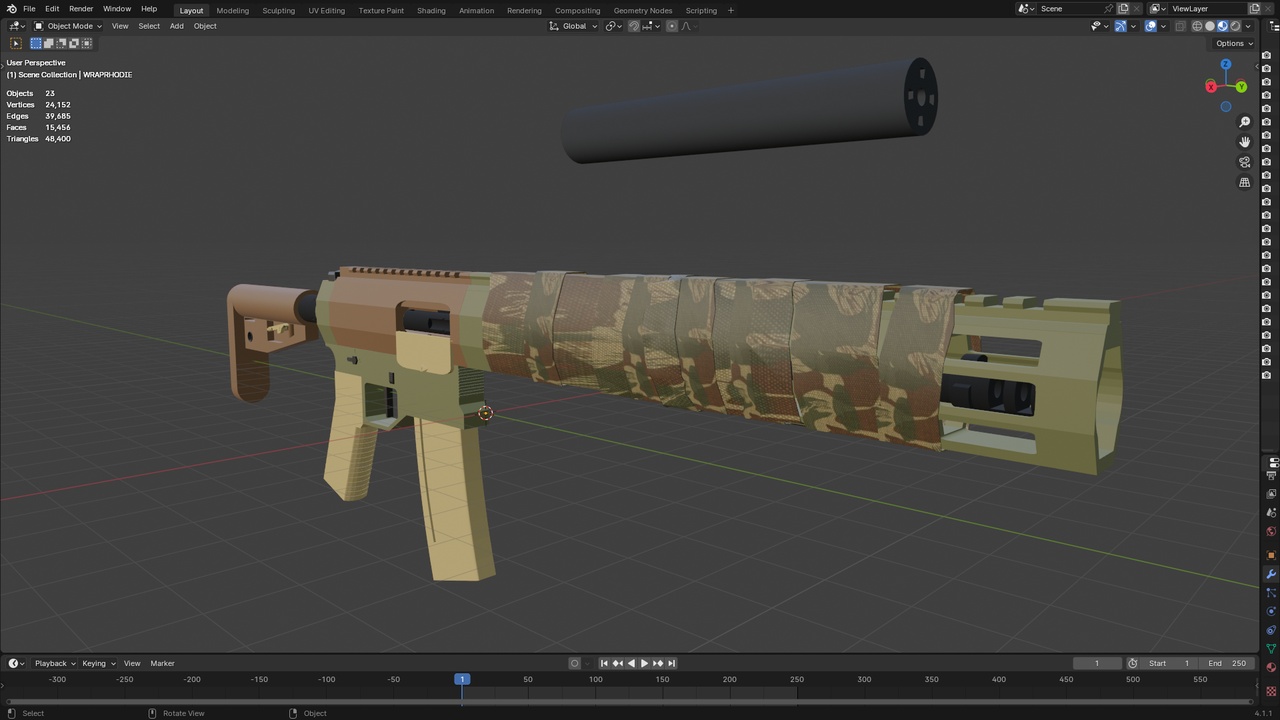Open the Material properties tab
Screen dimensions: 1280x720
click(1272, 667)
